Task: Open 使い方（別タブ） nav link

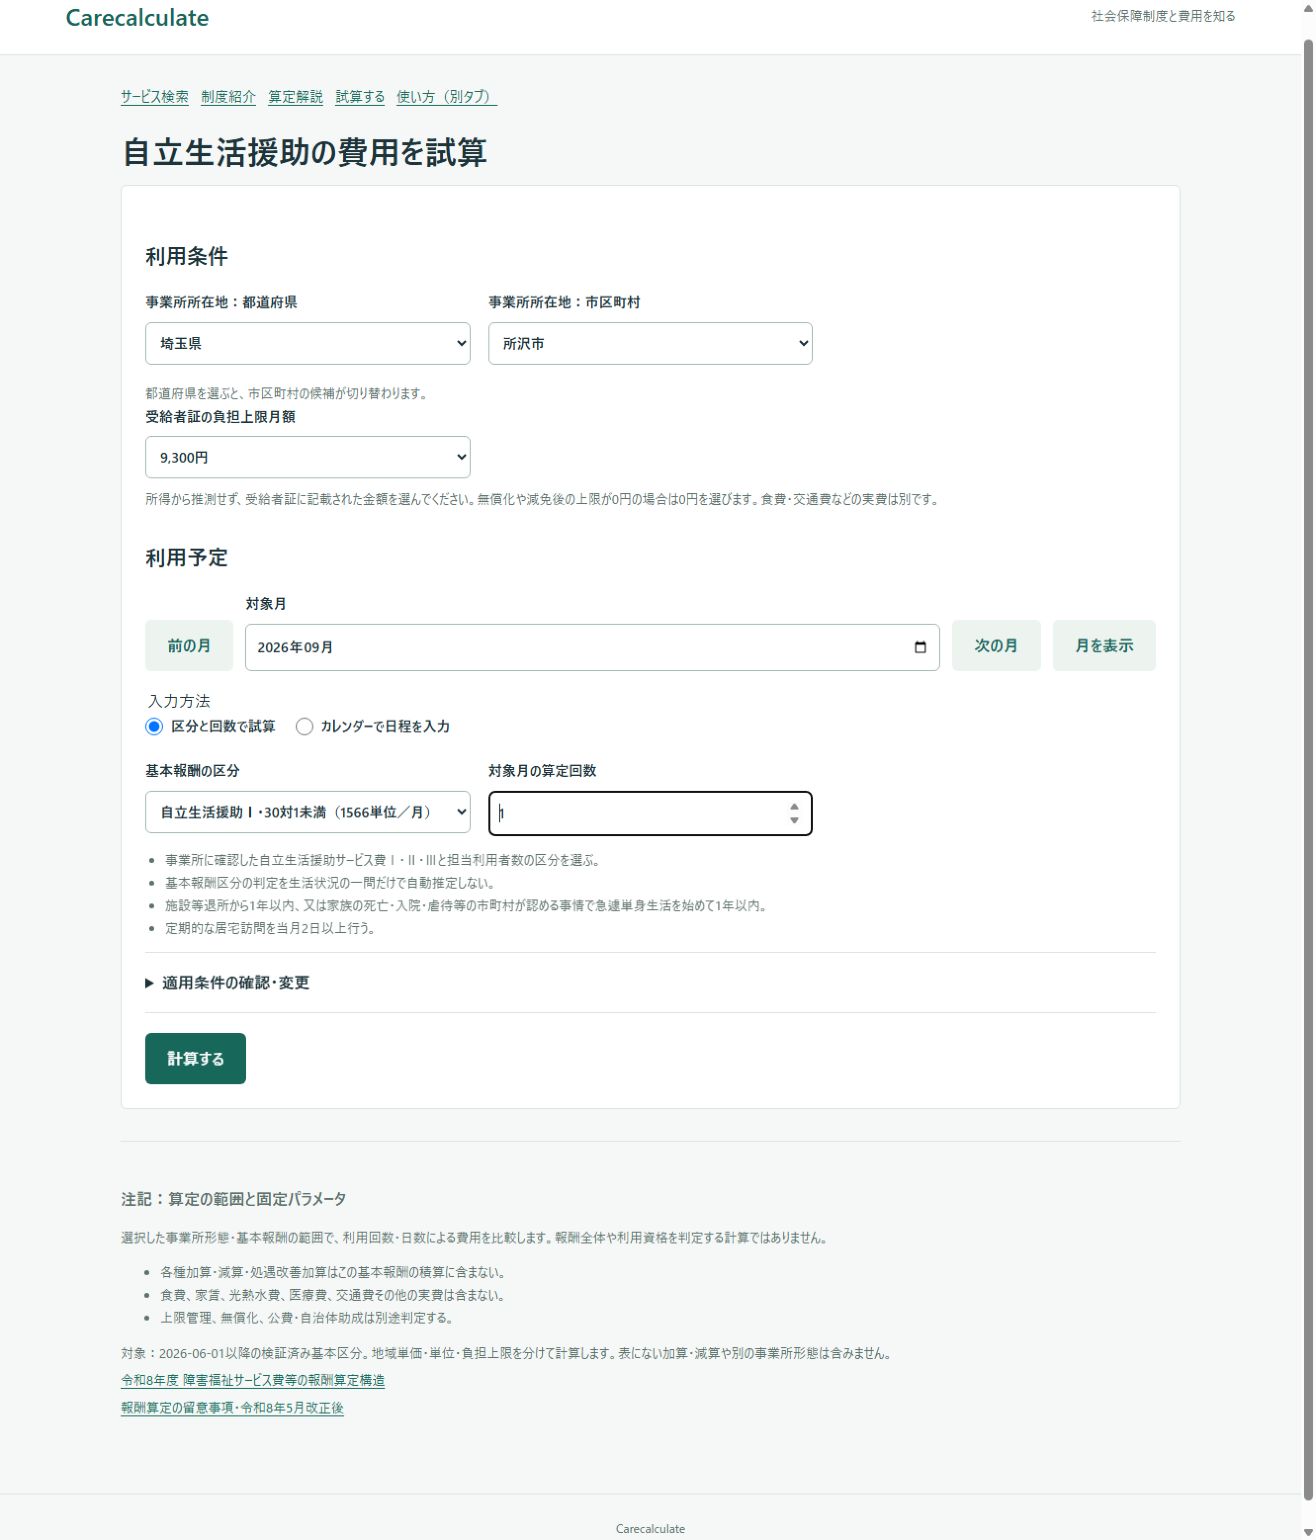Action: point(446,97)
